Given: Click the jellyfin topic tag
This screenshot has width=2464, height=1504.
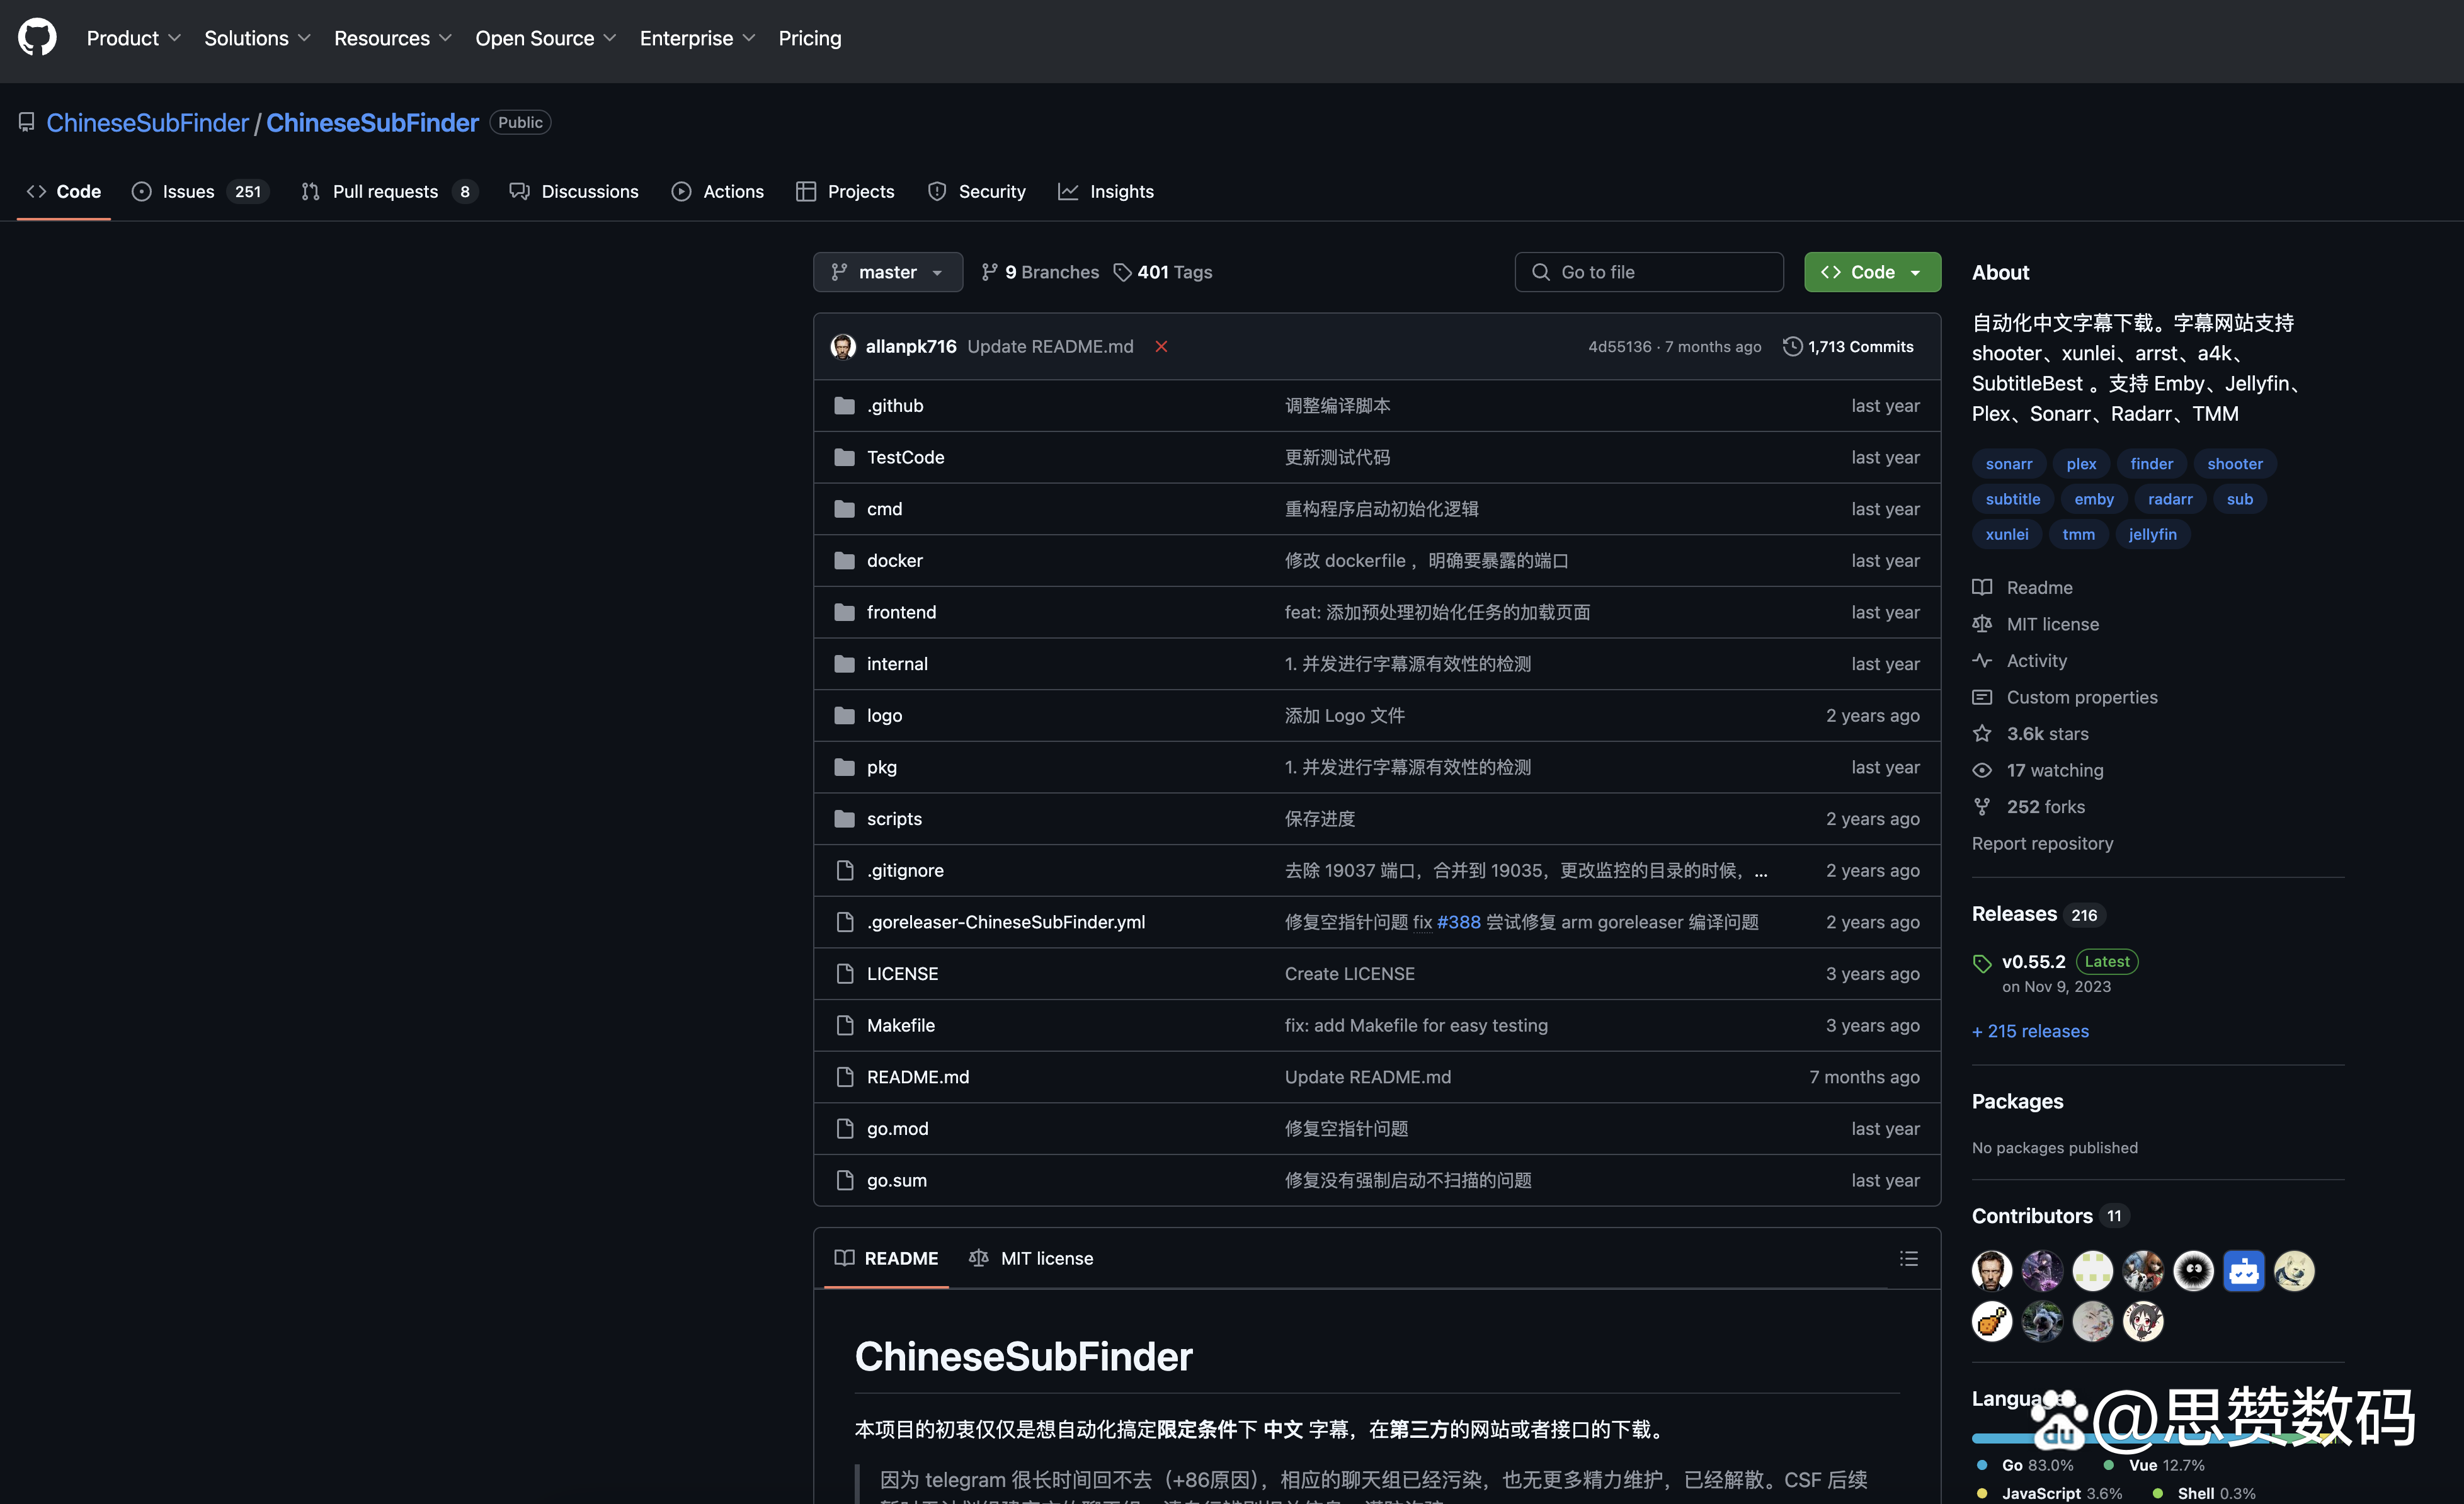Looking at the screenshot, I should click(x=2152, y=534).
